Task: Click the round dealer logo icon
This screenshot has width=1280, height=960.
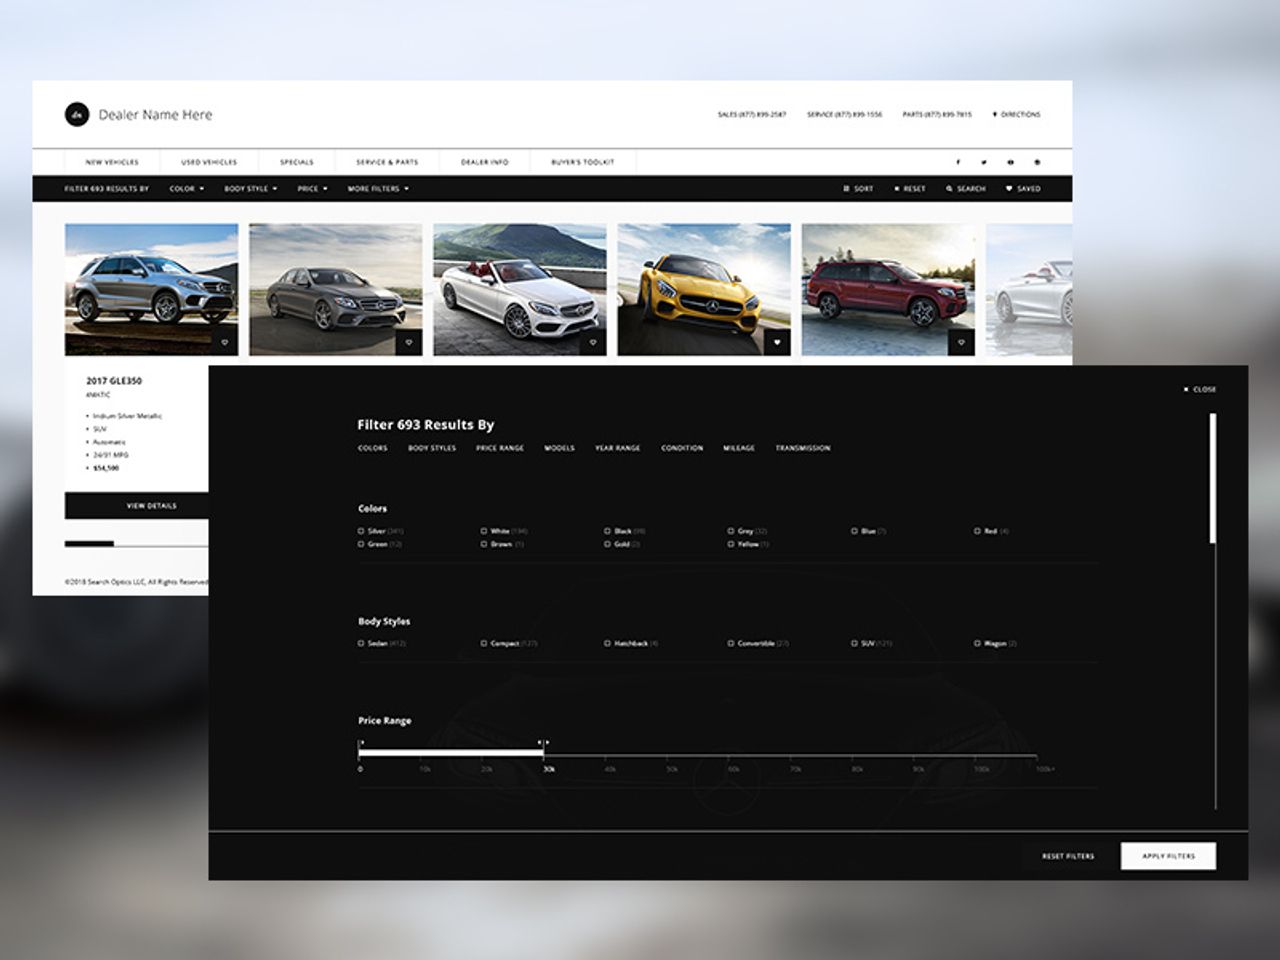Action: 77,115
